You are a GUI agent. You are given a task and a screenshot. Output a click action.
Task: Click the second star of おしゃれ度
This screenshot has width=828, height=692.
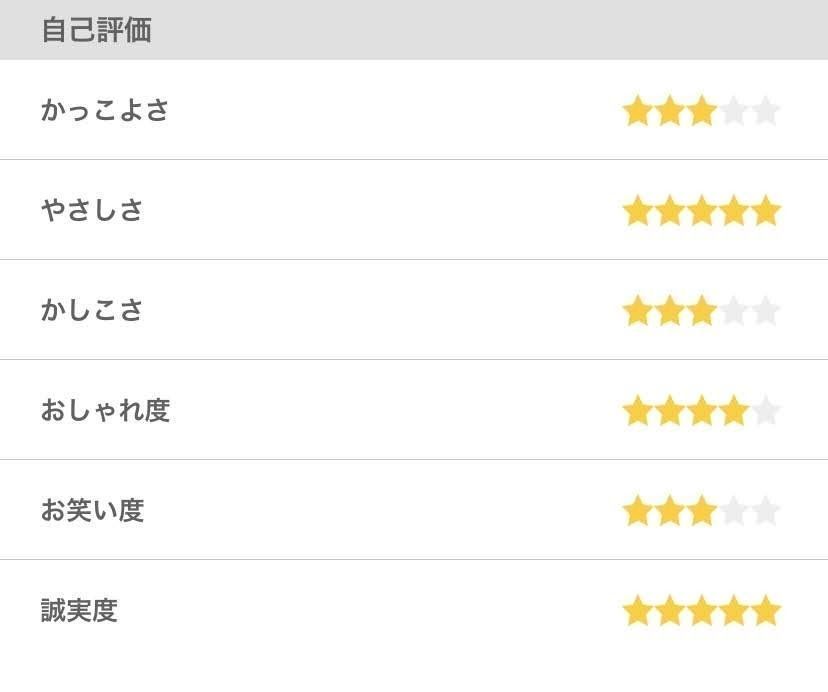click(x=669, y=411)
